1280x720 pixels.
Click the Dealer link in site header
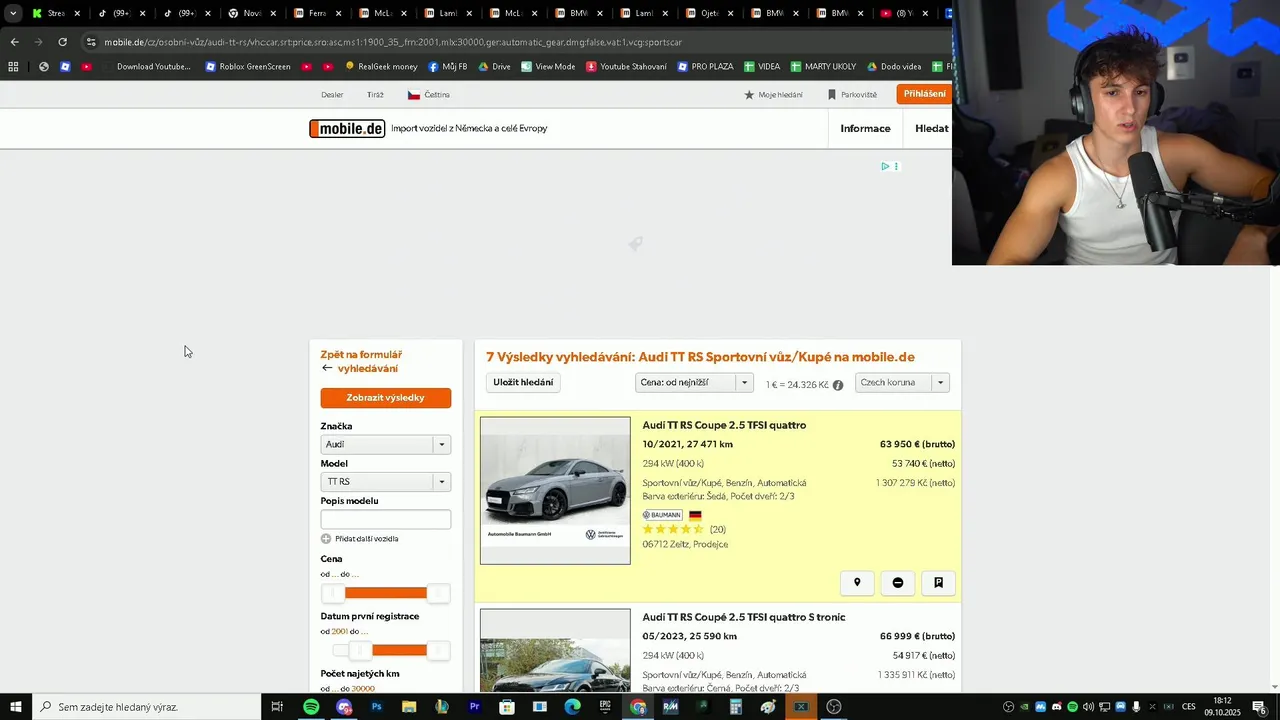pyautogui.click(x=332, y=95)
